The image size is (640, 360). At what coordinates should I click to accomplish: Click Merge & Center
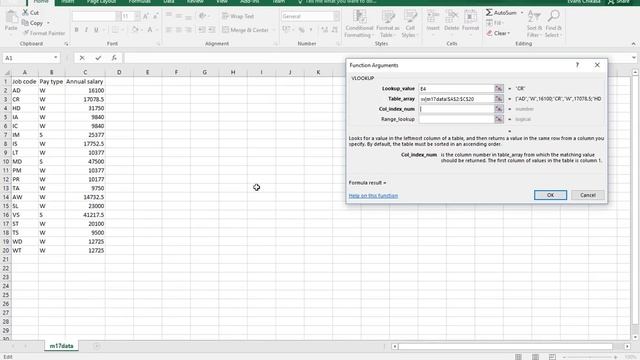click(245, 30)
